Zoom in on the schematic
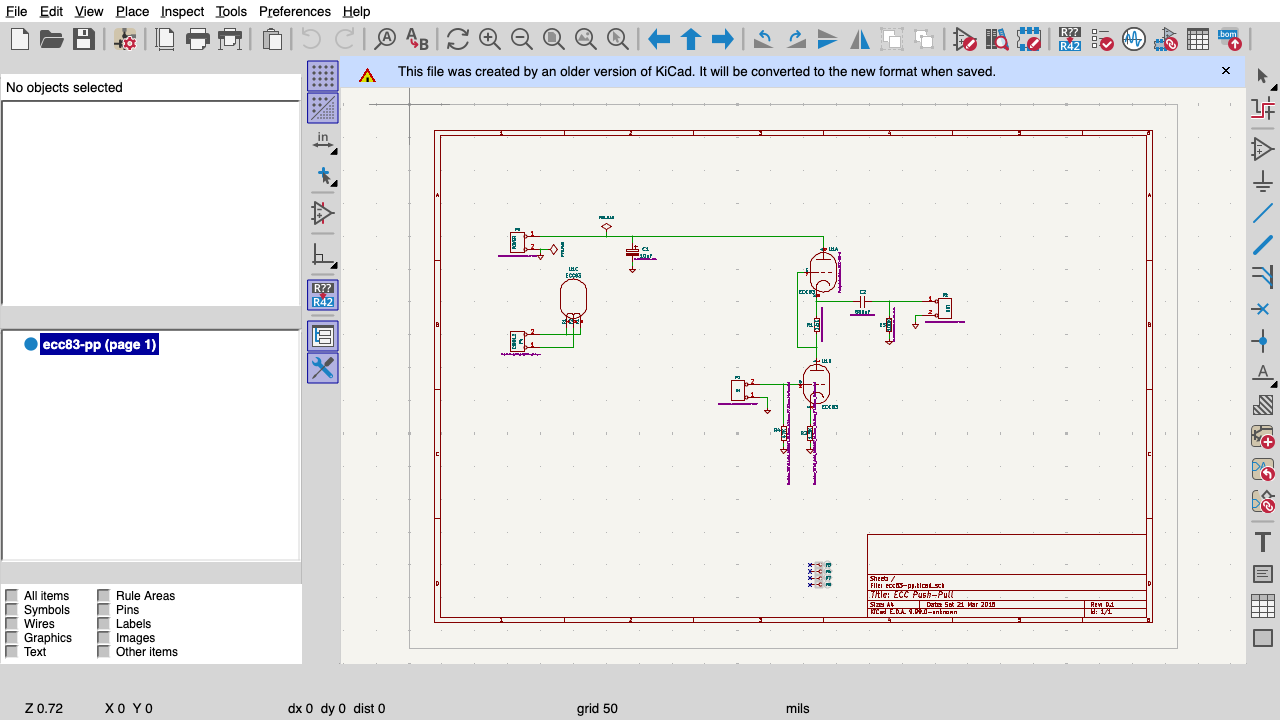The height and width of the screenshot is (720, 1280). (490, 39)
